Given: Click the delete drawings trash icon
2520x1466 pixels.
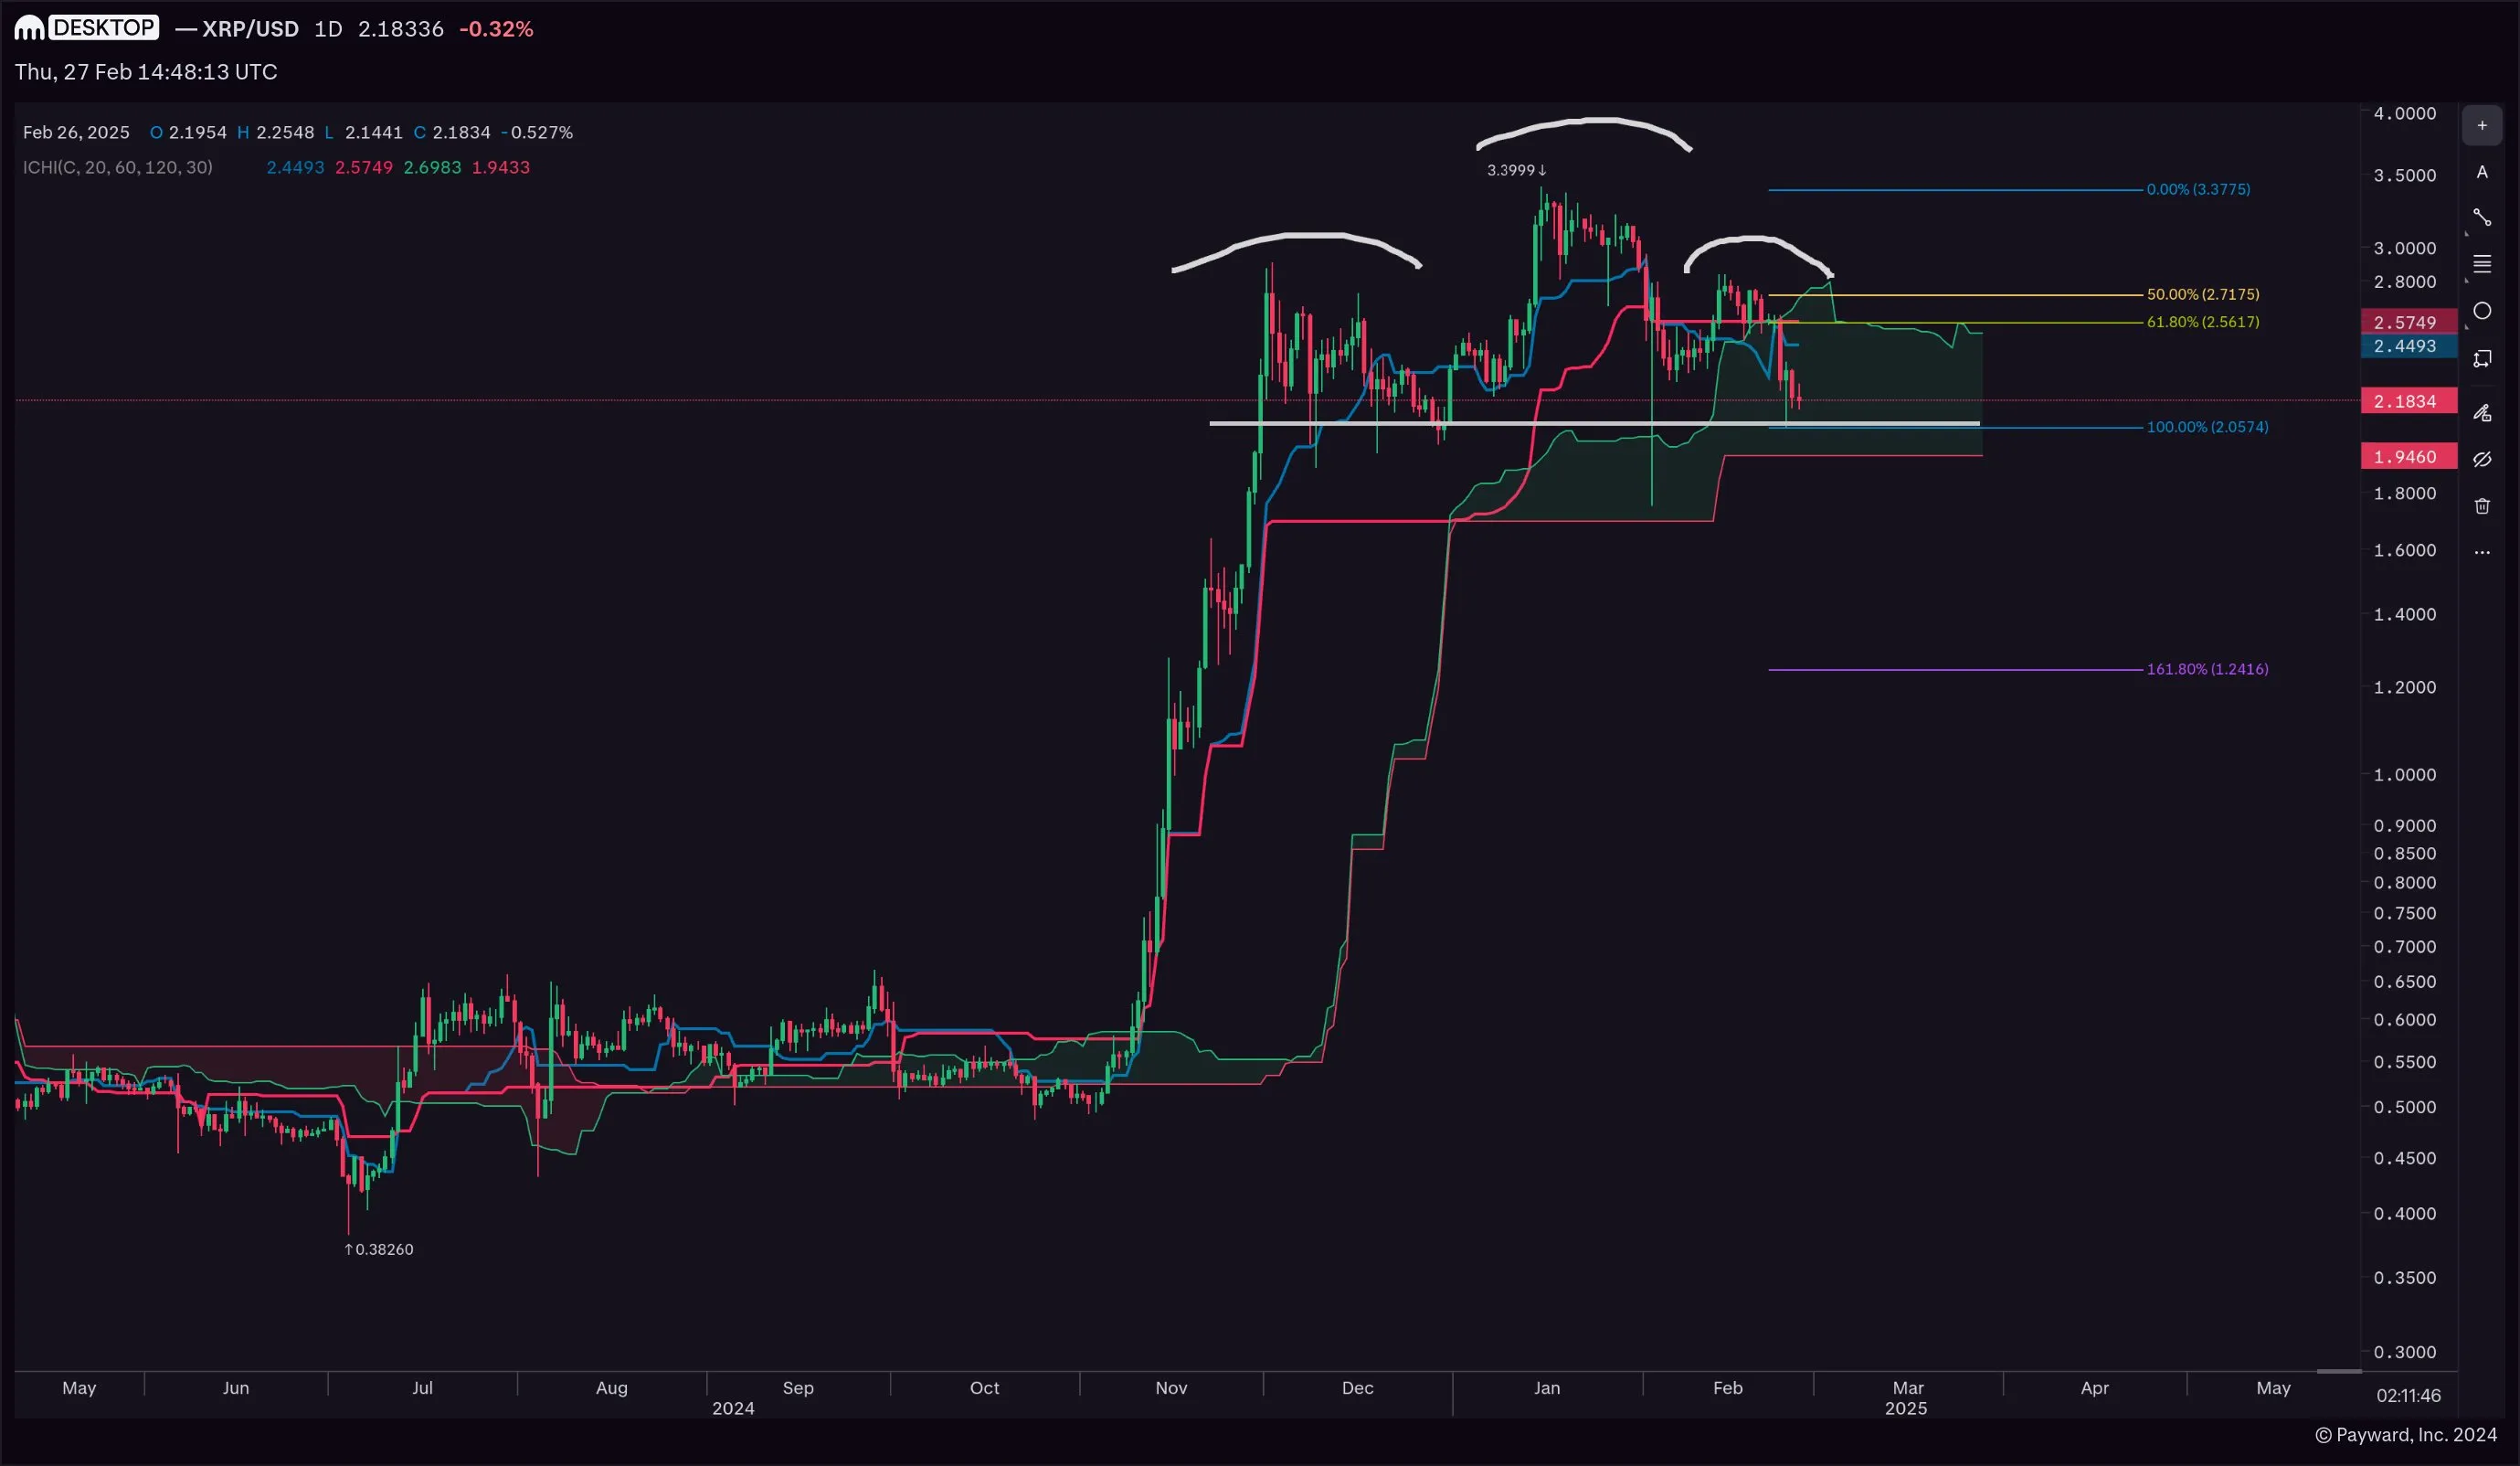Looking at the screenshot, I should (x=2483, y=506).
